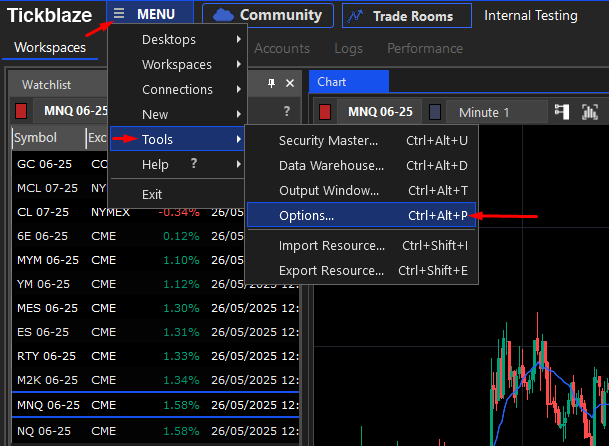This screenshot has height=446, width=609.
Task: Click the dark blue period link square in Chart
Action: tap(435, 112)
